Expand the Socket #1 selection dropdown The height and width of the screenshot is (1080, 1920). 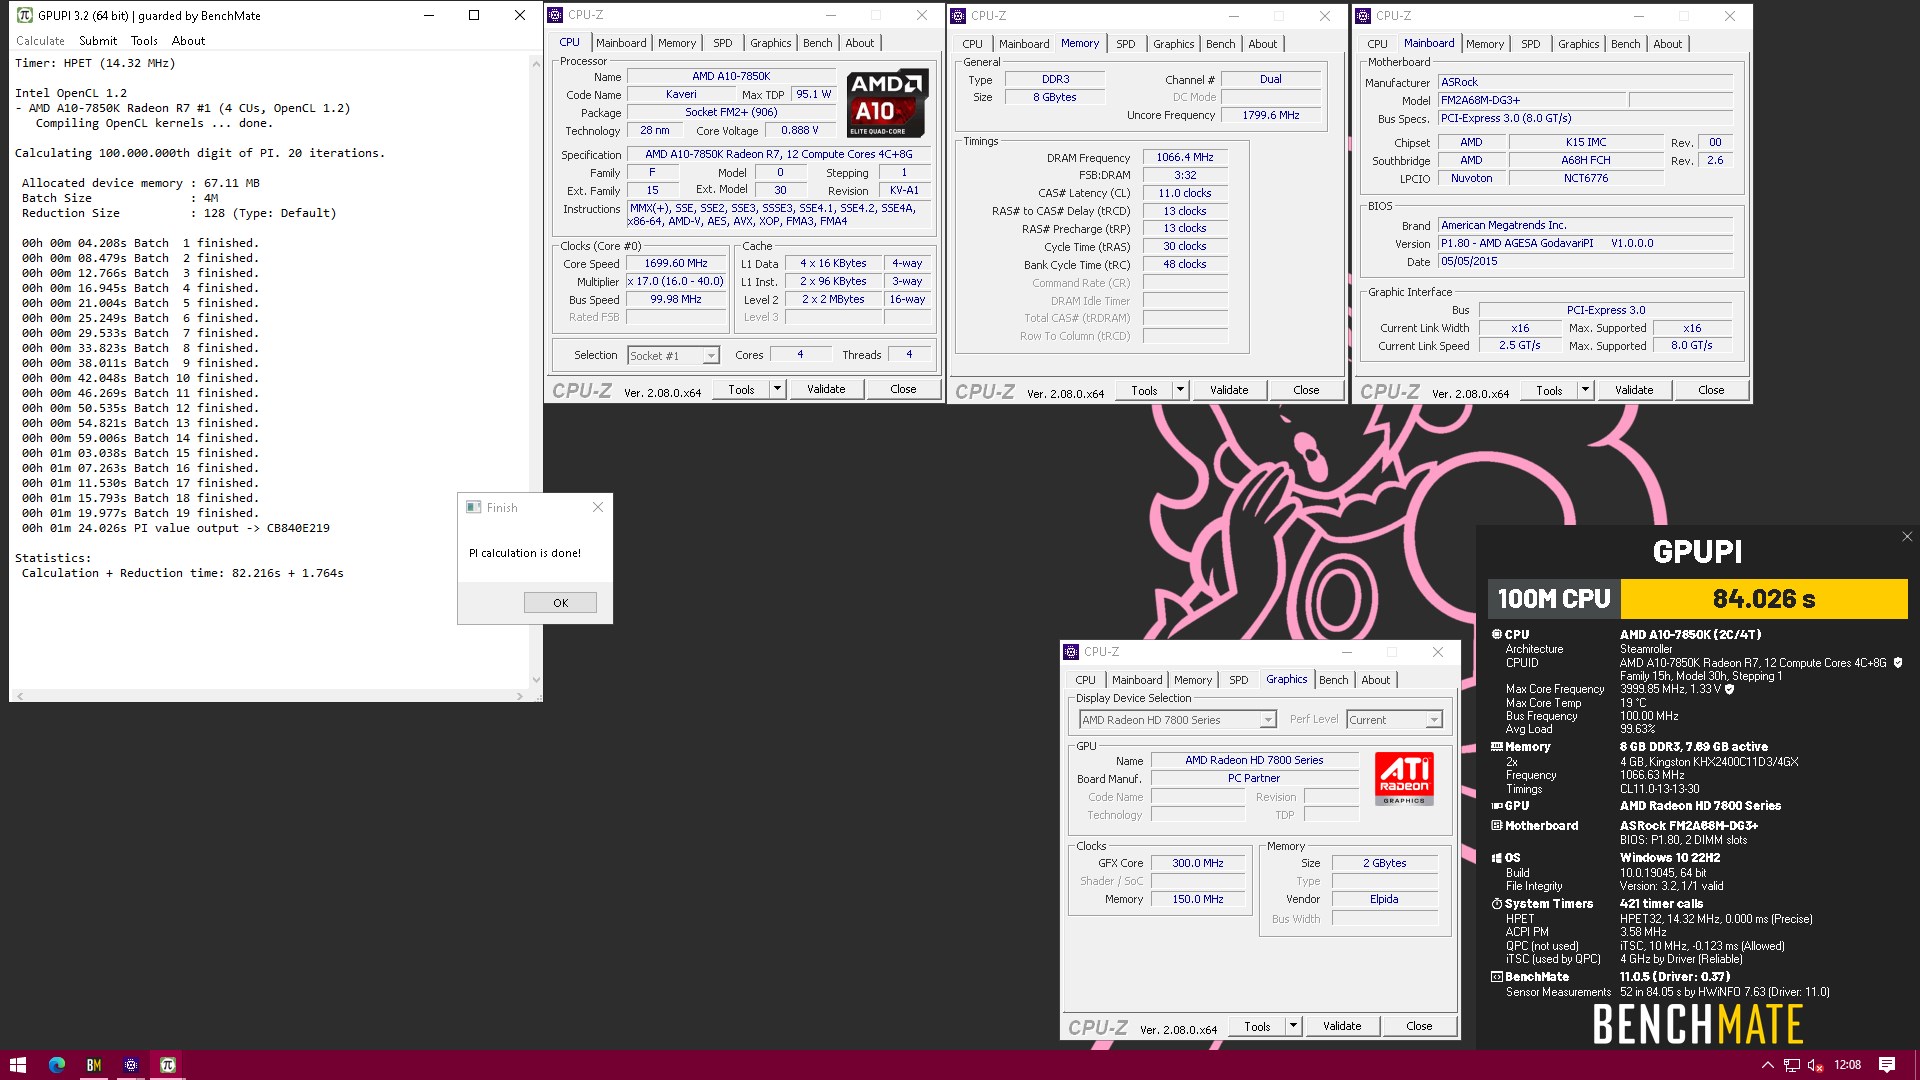point(711,356)
